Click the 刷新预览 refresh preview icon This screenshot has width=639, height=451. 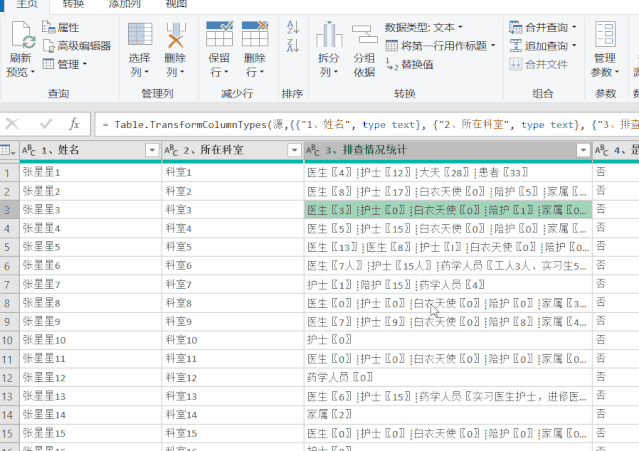pyautogui.click(x=22, y=35)
